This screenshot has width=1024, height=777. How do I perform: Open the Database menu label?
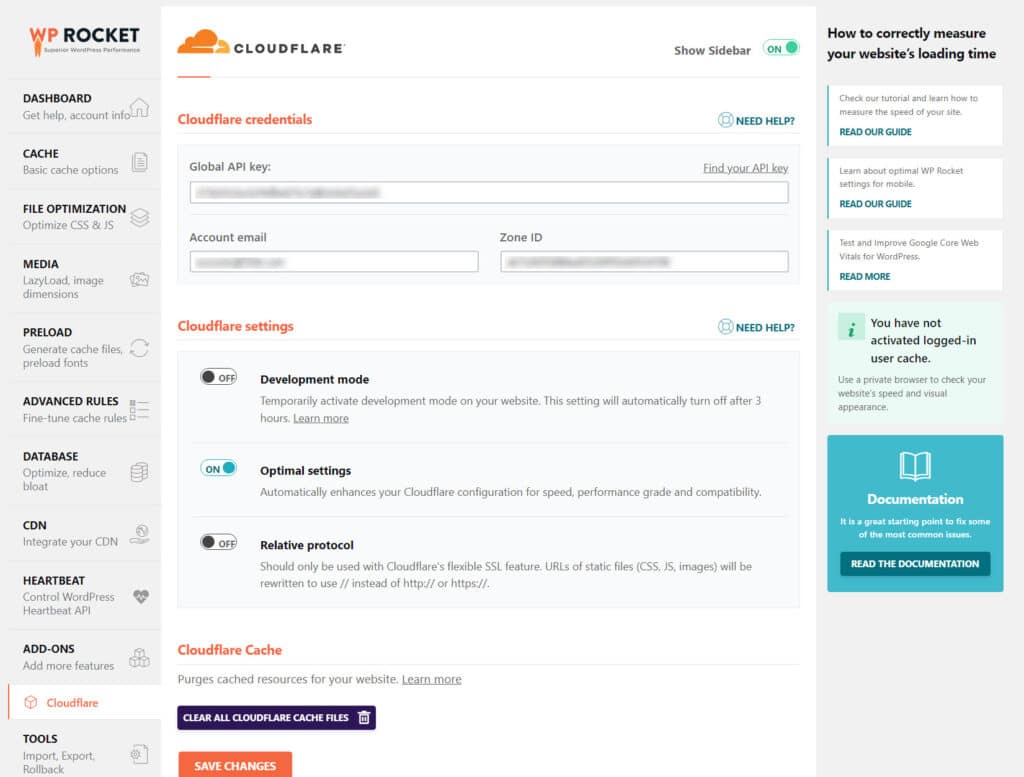(x=50, y=456)
